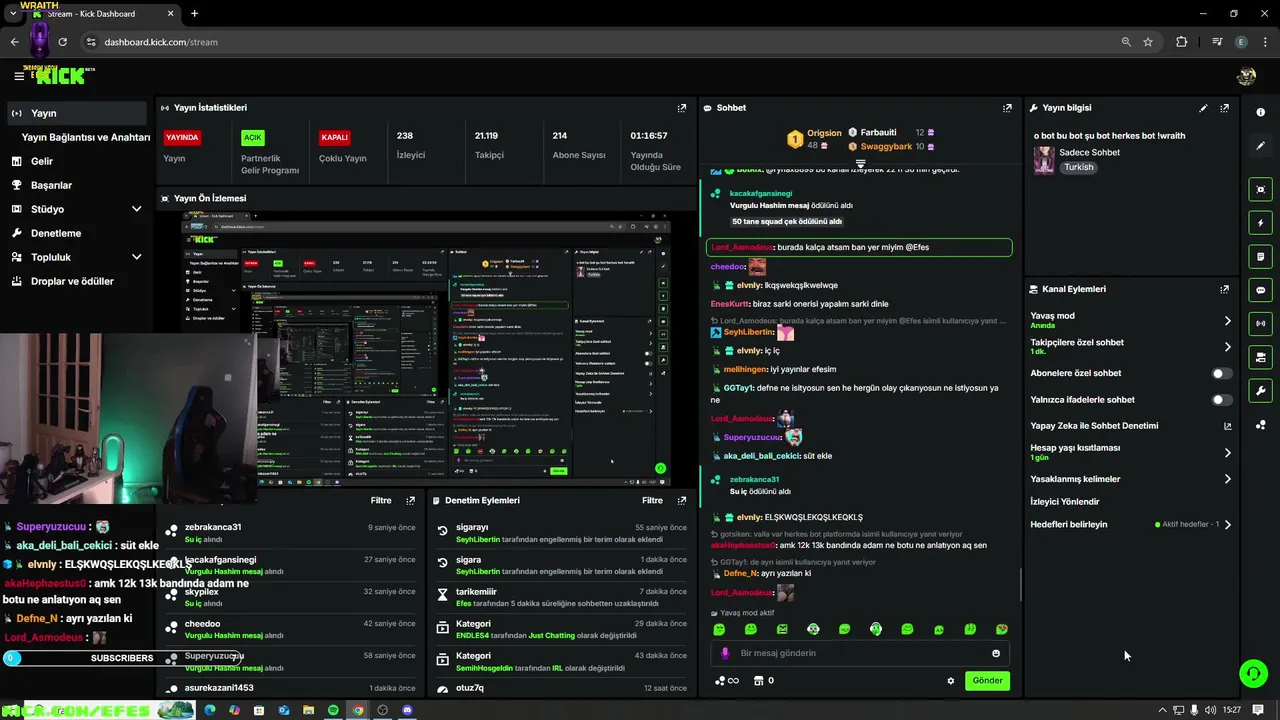
Task: Open chat settings gear next to Gönder
Action: pos(950,681)
